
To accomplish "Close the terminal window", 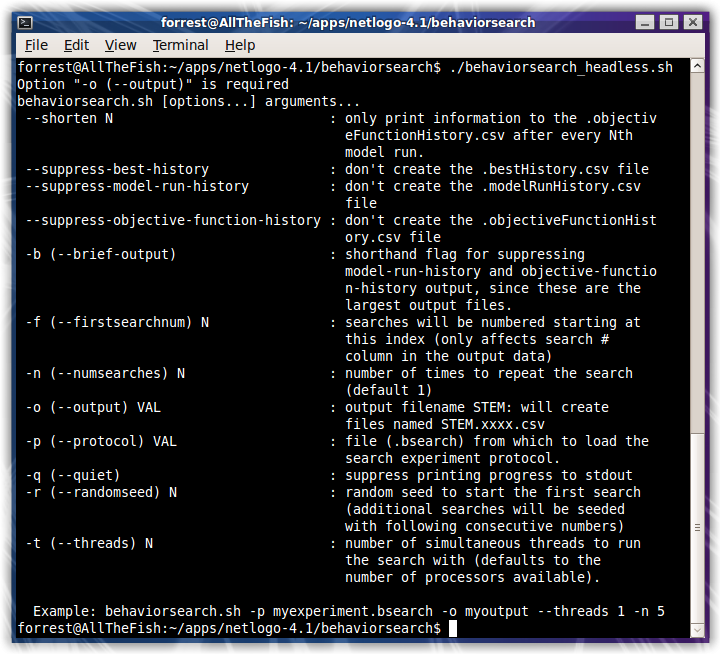I will [692, 22].
